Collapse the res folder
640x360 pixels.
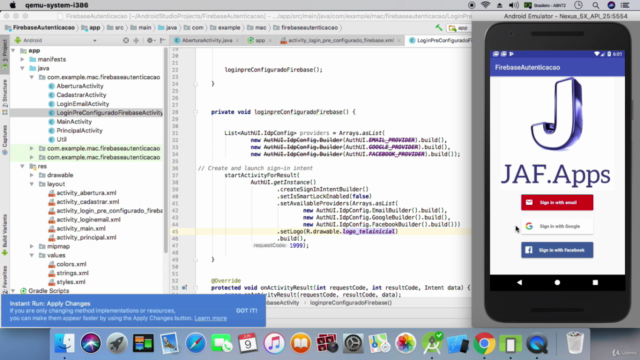click(22, 167)
